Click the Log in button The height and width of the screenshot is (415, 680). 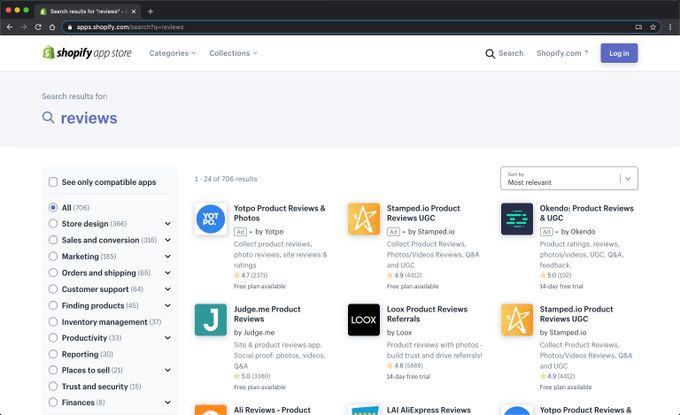pos(619,53)
